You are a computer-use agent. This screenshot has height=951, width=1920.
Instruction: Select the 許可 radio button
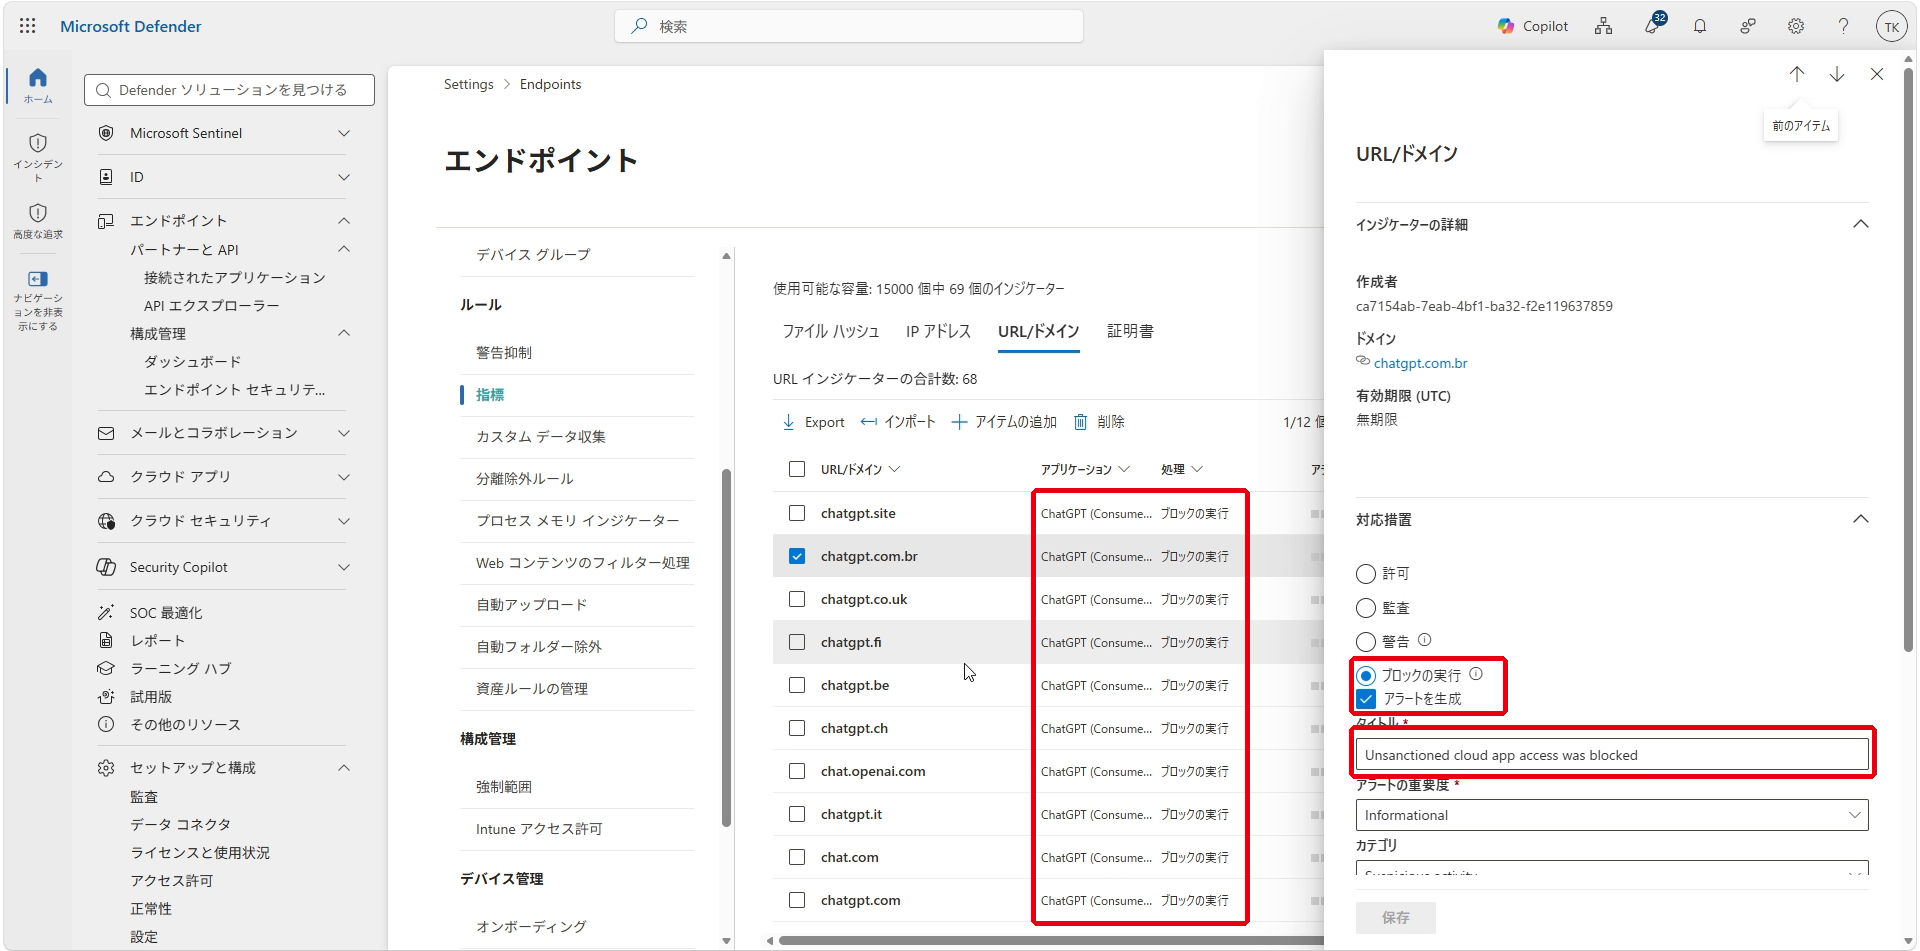pyautogui.click(x=1366, y=574)
